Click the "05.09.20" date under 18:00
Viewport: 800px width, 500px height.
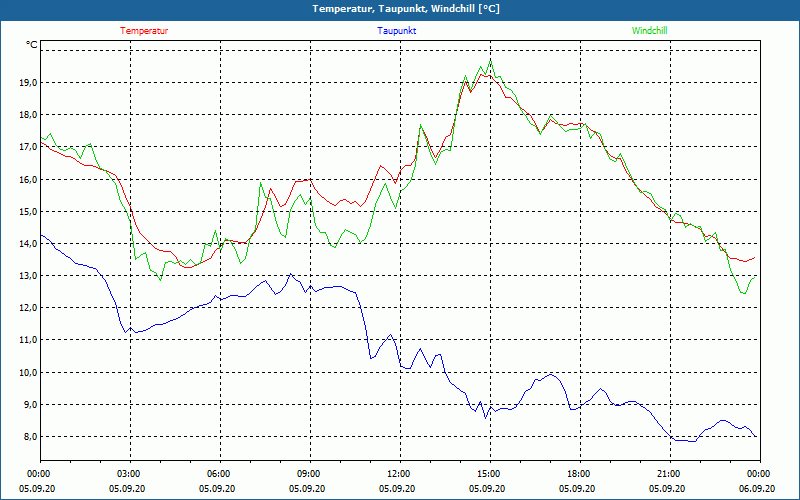(x=577, y=489)
